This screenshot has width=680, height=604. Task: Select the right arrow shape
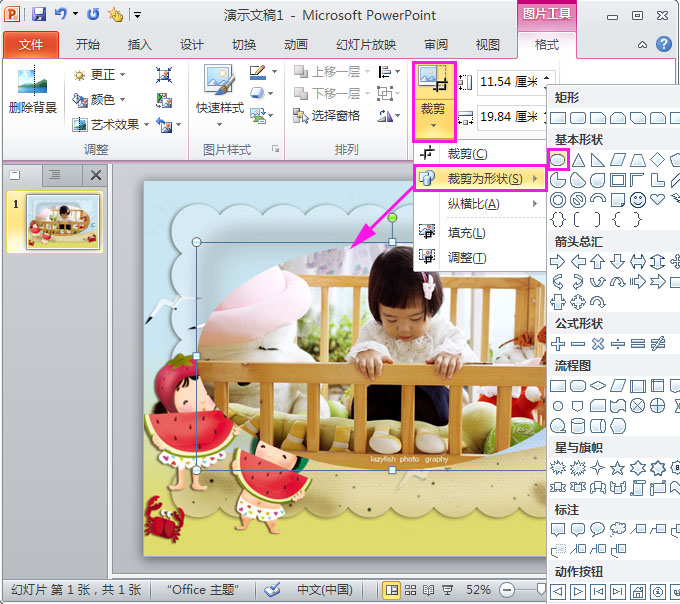click(558, 261)
